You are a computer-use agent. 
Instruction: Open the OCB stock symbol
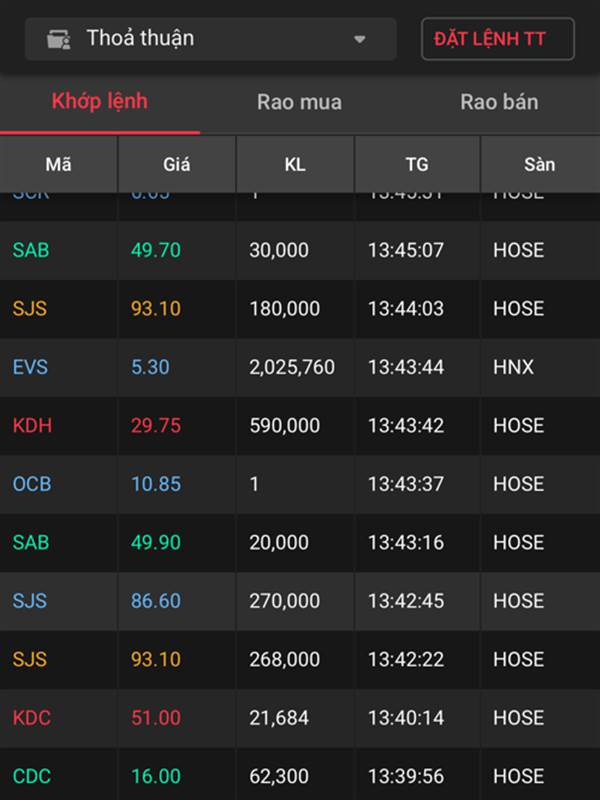coord(32,484)
